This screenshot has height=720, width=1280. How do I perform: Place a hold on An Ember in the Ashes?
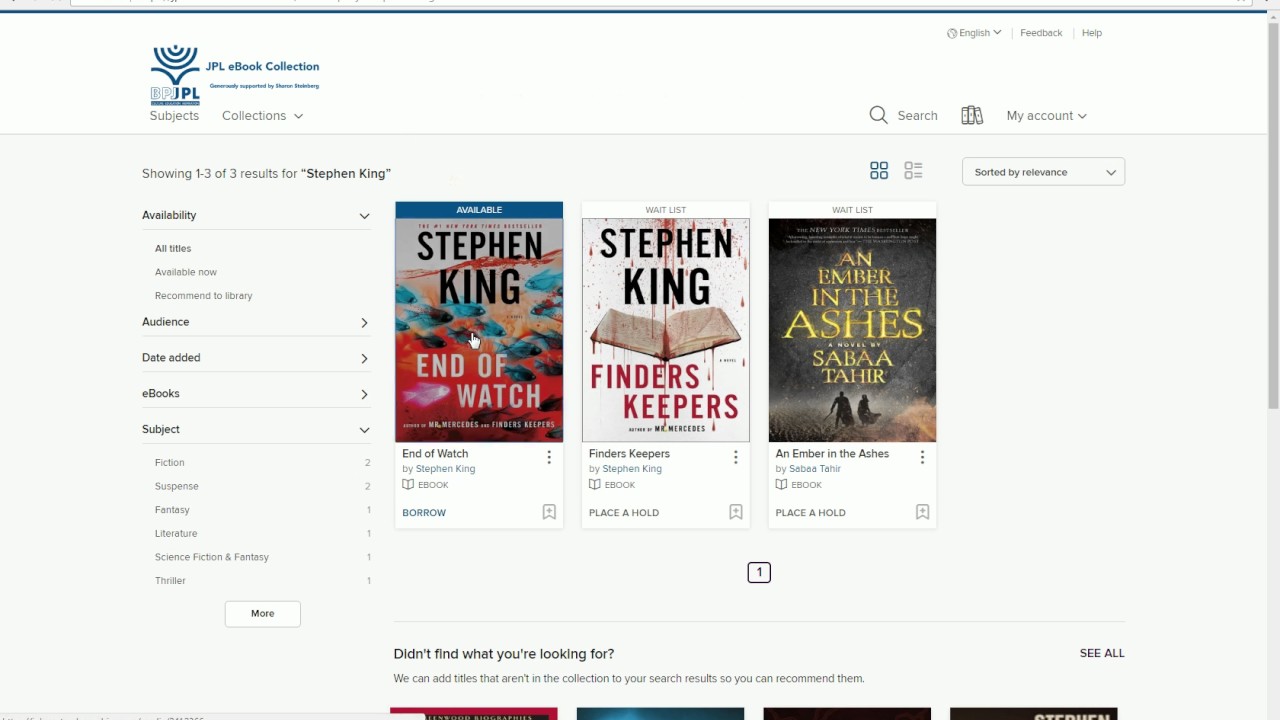click(x=810, y=513)
